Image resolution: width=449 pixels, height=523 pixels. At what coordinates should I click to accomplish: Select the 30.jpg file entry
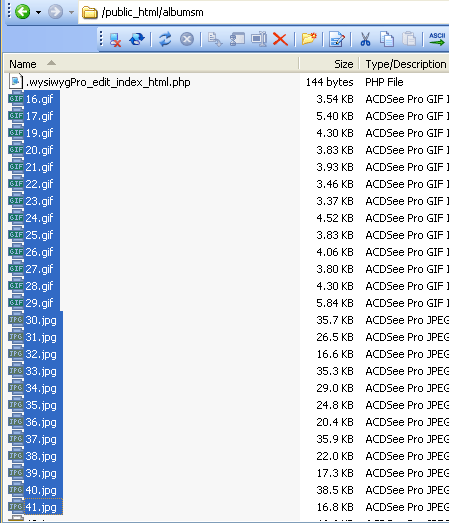coord(41,320)
